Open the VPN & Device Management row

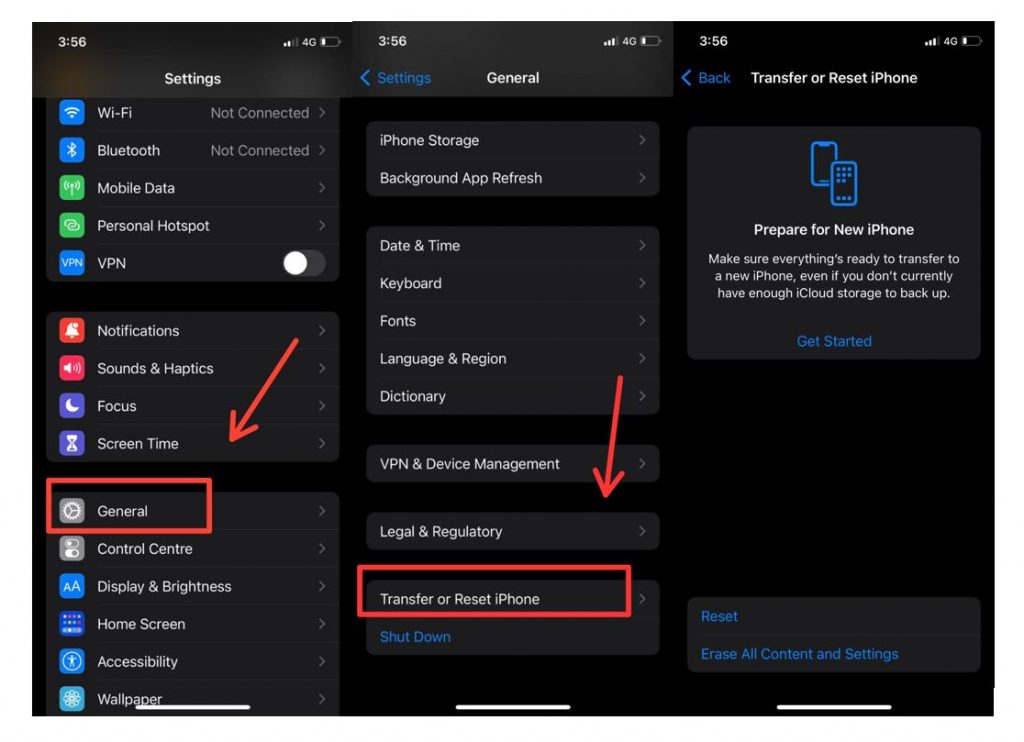[513, 464]
